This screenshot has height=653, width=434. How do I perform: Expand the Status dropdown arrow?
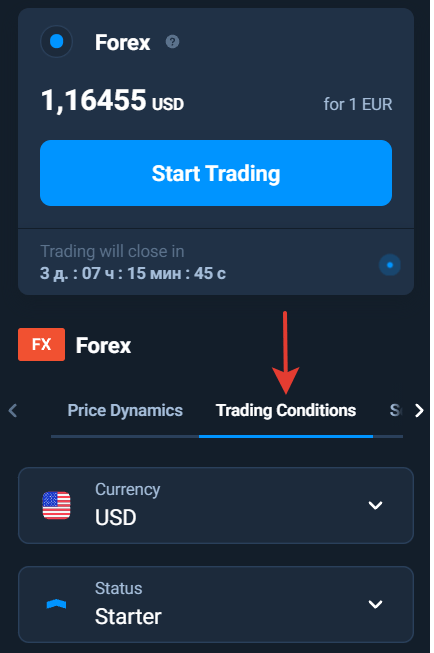point(375,604)
